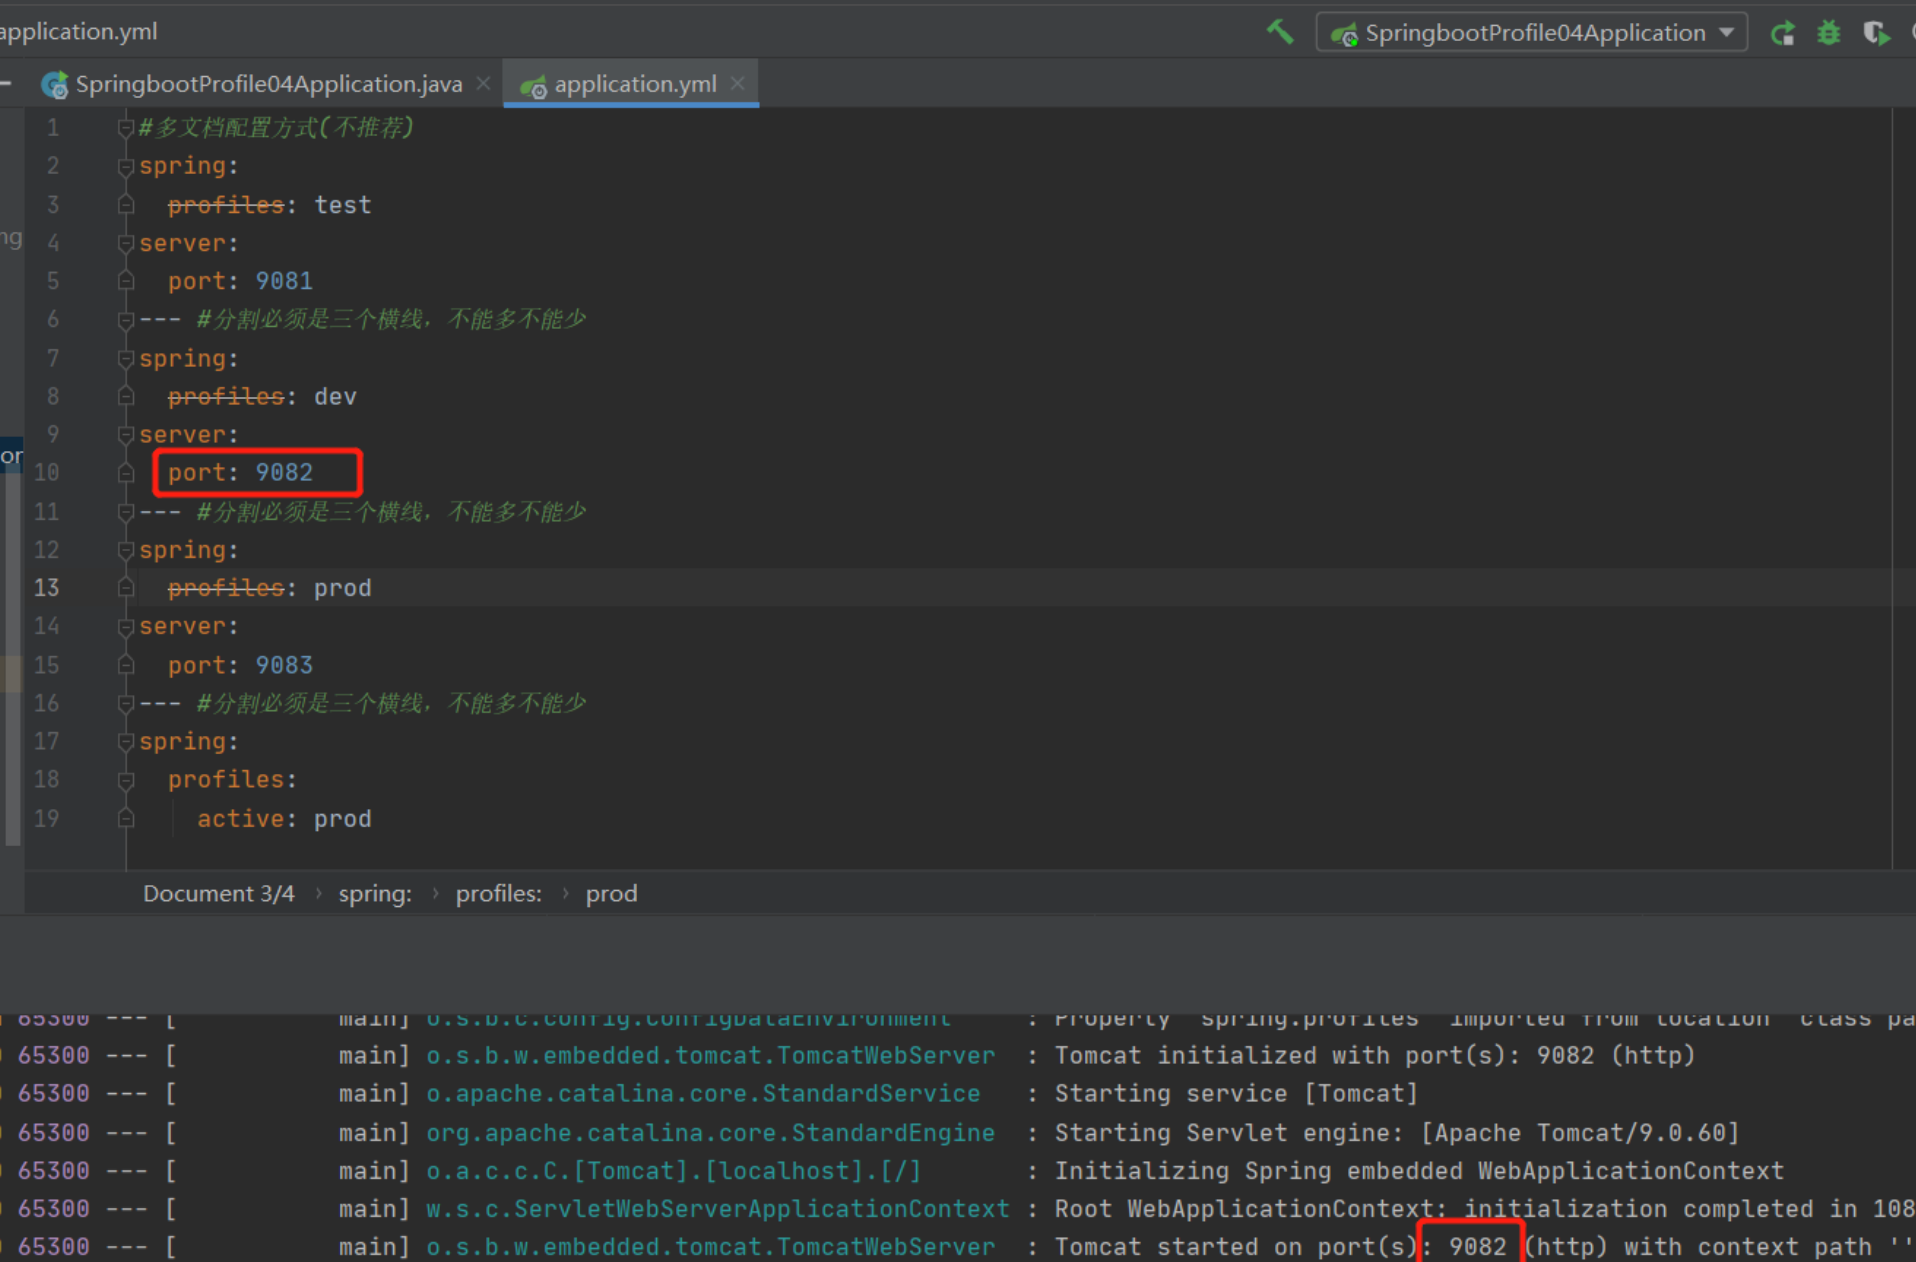Screen dimensions: 1916x1262
Task: Click the fold end marker on line 3
Action: [x=126, y=205]
